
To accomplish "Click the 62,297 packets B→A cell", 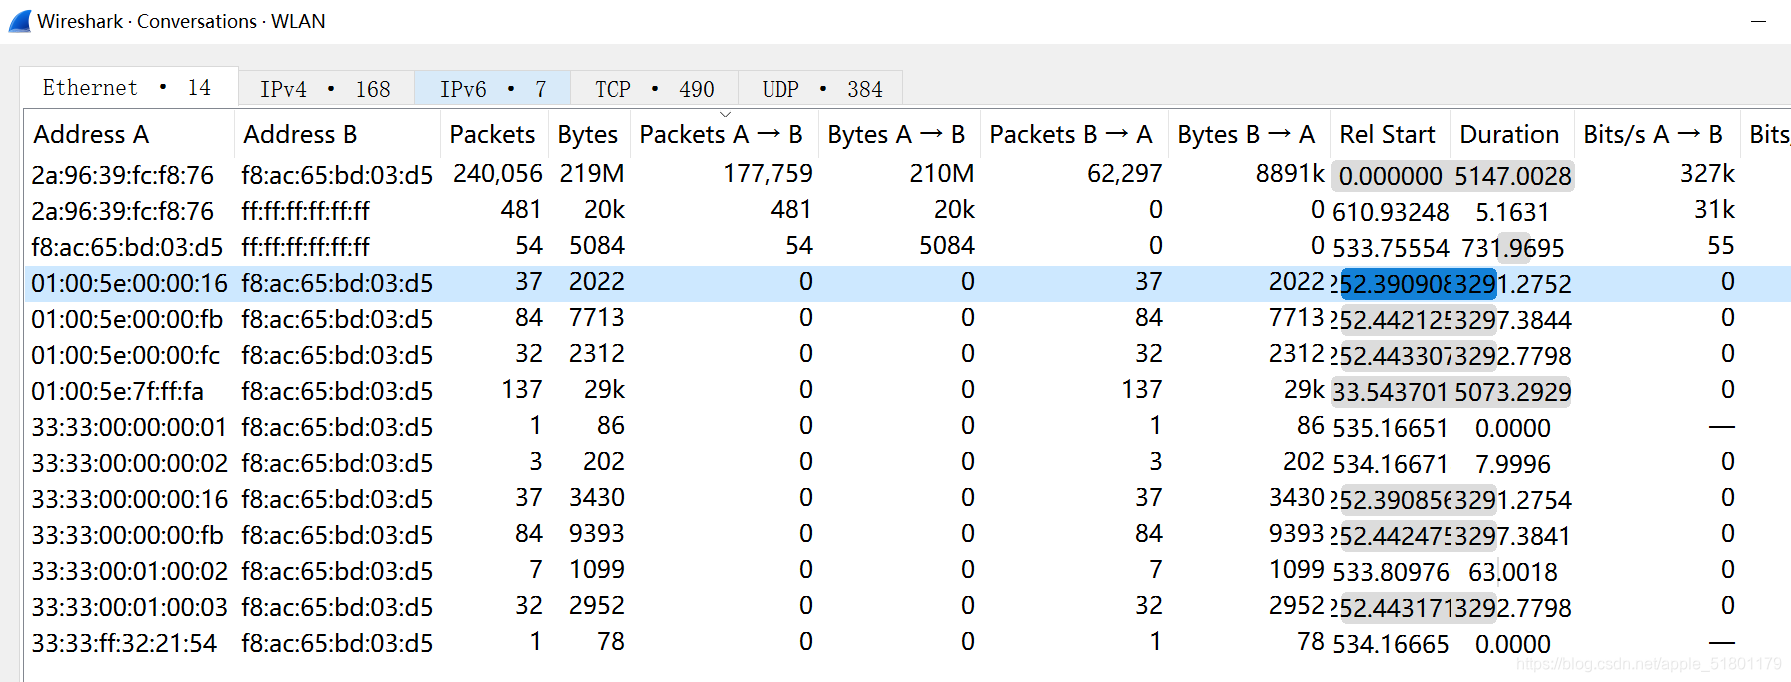I will [x=1124, y=174].
